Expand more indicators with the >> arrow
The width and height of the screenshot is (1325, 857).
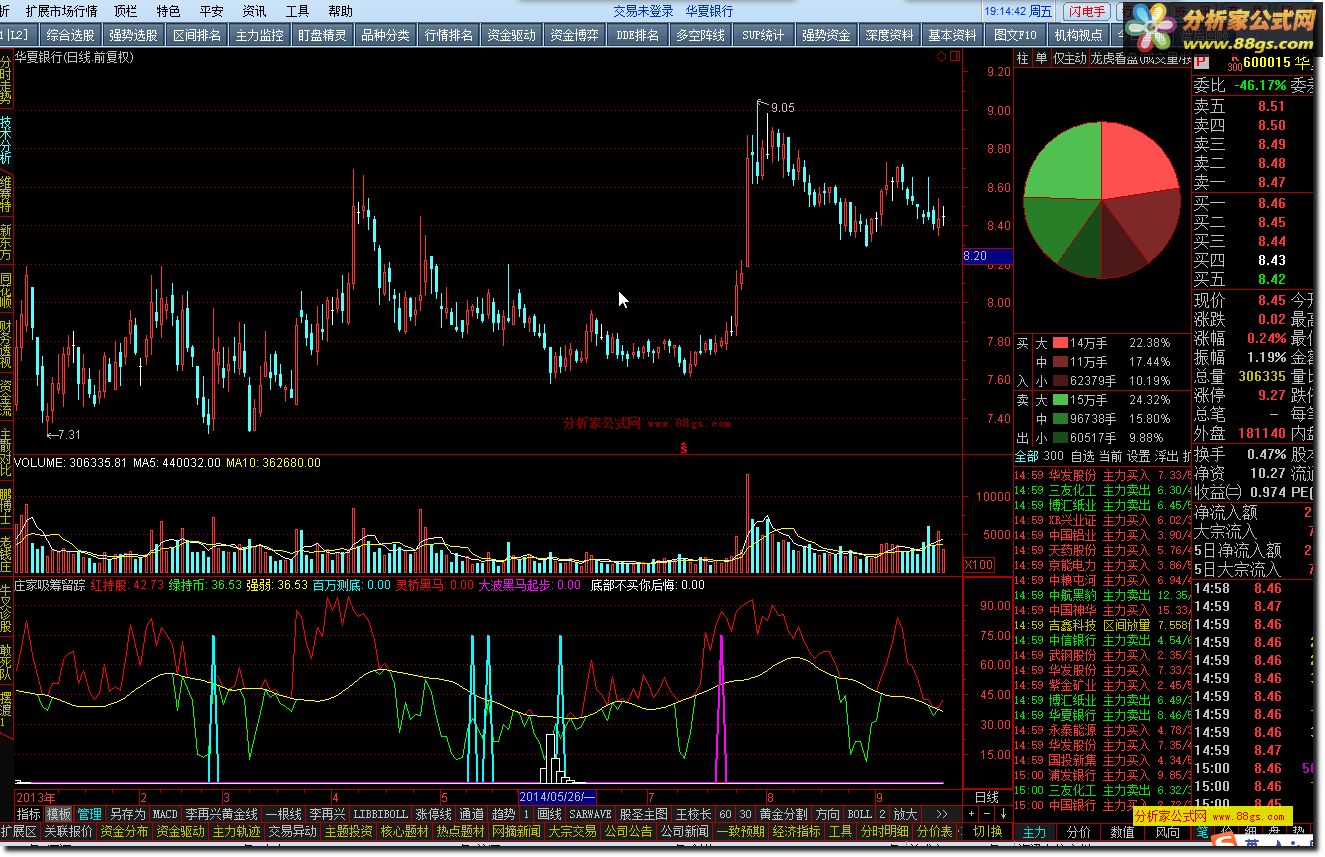[940, 814]
